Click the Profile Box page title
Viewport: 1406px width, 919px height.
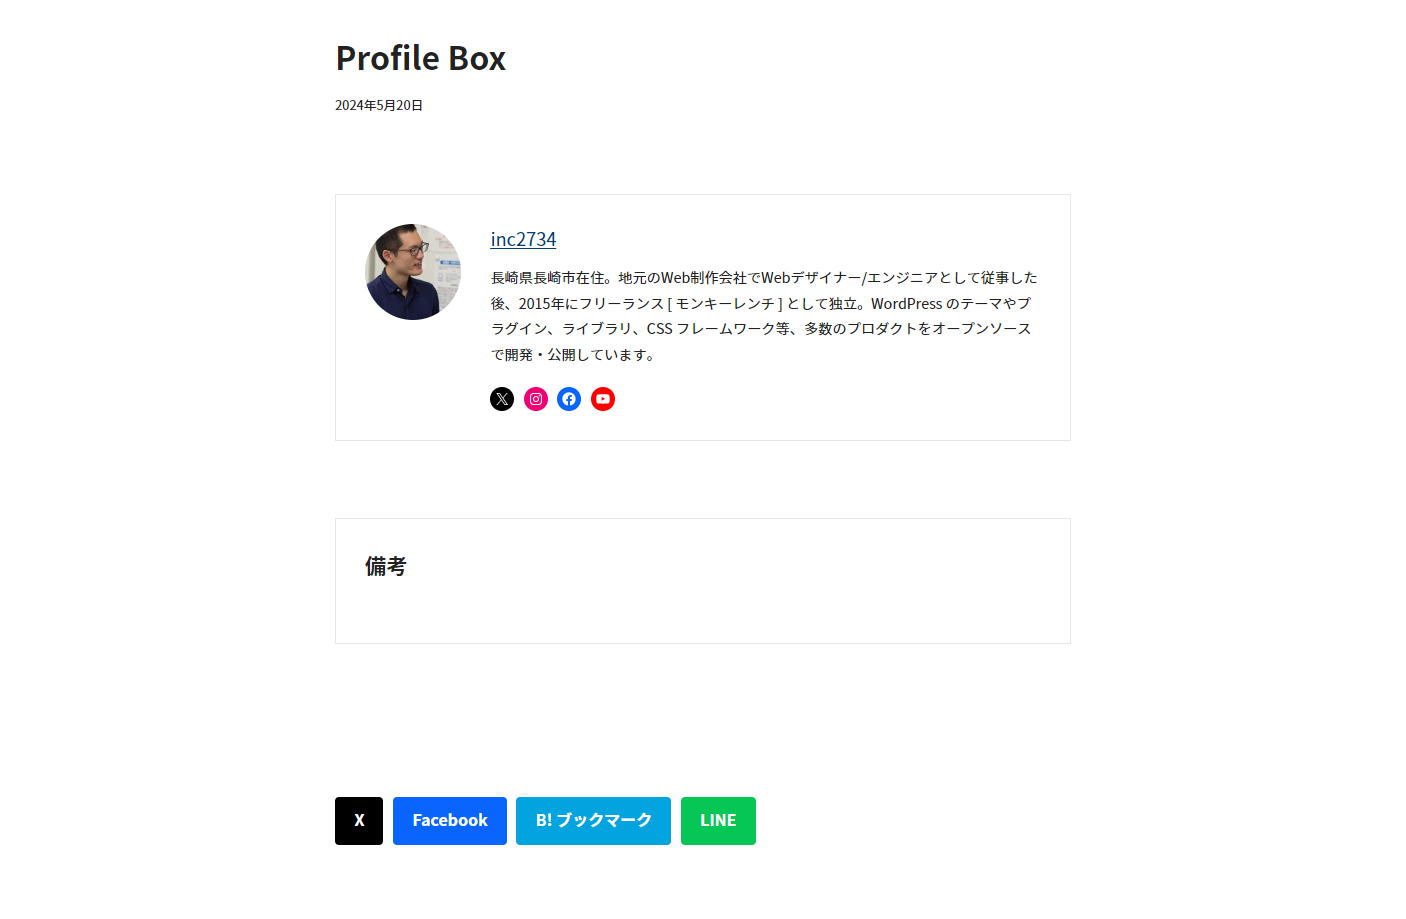[421, 58]
